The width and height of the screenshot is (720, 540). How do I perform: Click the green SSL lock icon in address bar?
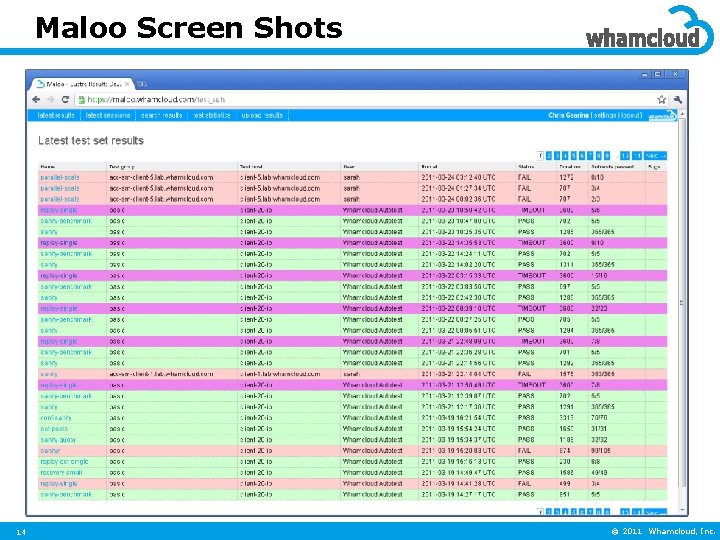pyautogui.click(x=82, y=100)
